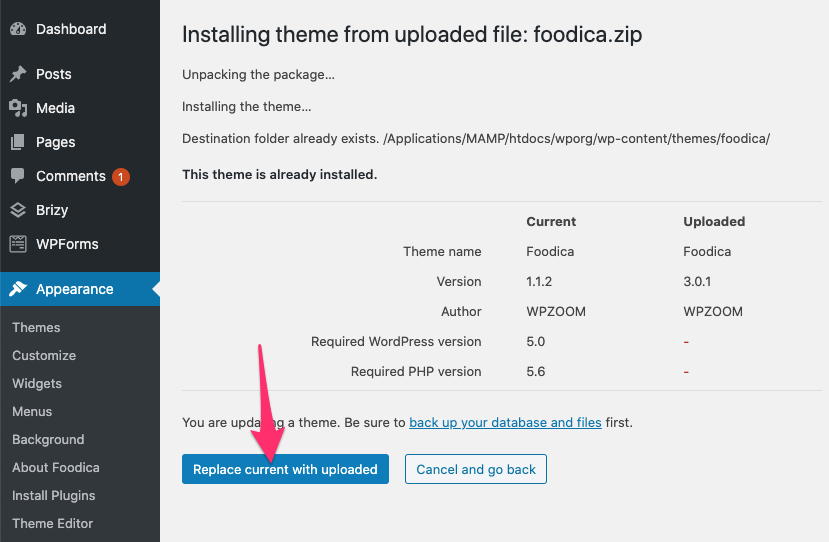This screenshot has height=542, width=829.
Task: Click the Brizy layers icon
Action: [x=18, y=210]
